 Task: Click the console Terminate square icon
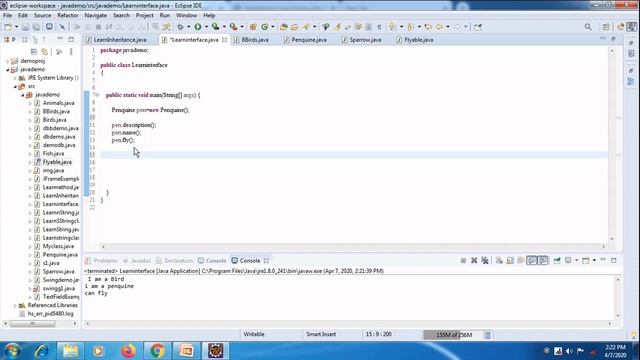463,260
